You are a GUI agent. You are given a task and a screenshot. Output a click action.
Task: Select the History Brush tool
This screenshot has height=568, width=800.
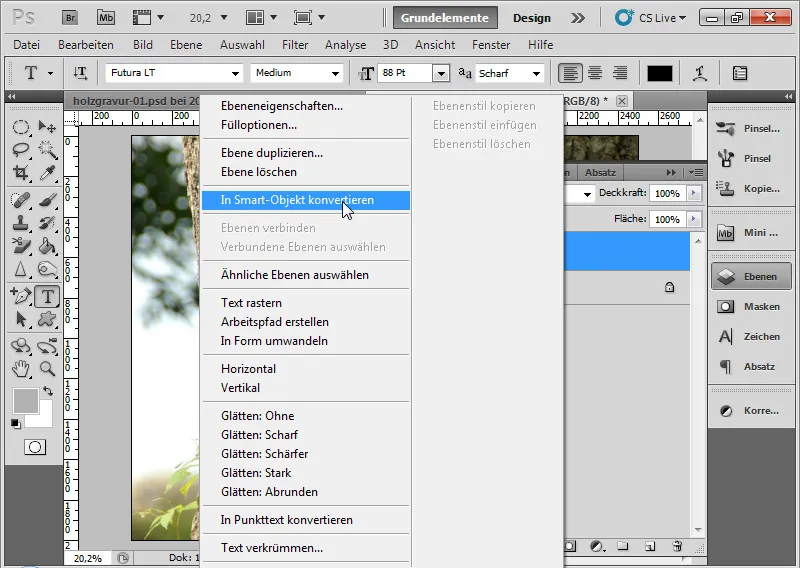[x=47, y=223]
